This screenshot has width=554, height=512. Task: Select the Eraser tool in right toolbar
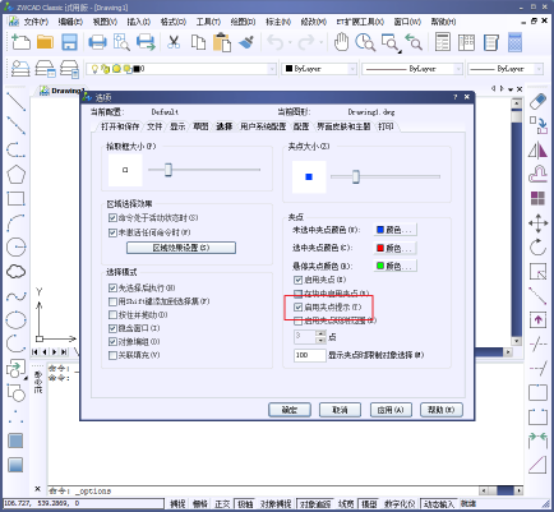[538, 101]
